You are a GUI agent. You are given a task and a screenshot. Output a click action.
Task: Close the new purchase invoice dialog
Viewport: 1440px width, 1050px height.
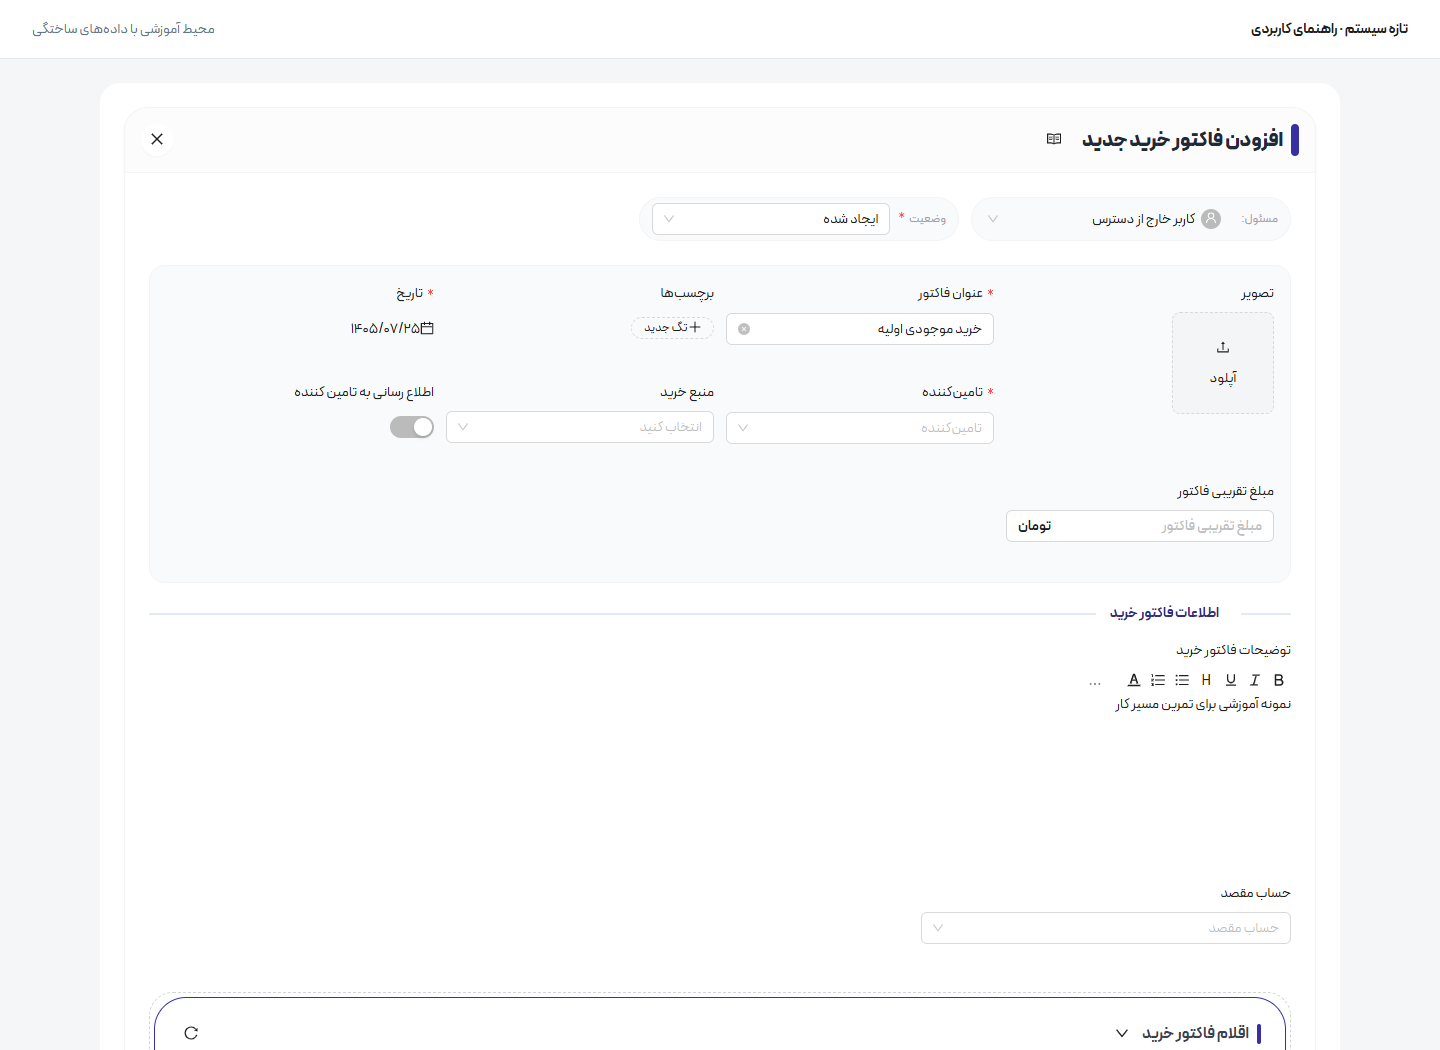coord(157,139)
